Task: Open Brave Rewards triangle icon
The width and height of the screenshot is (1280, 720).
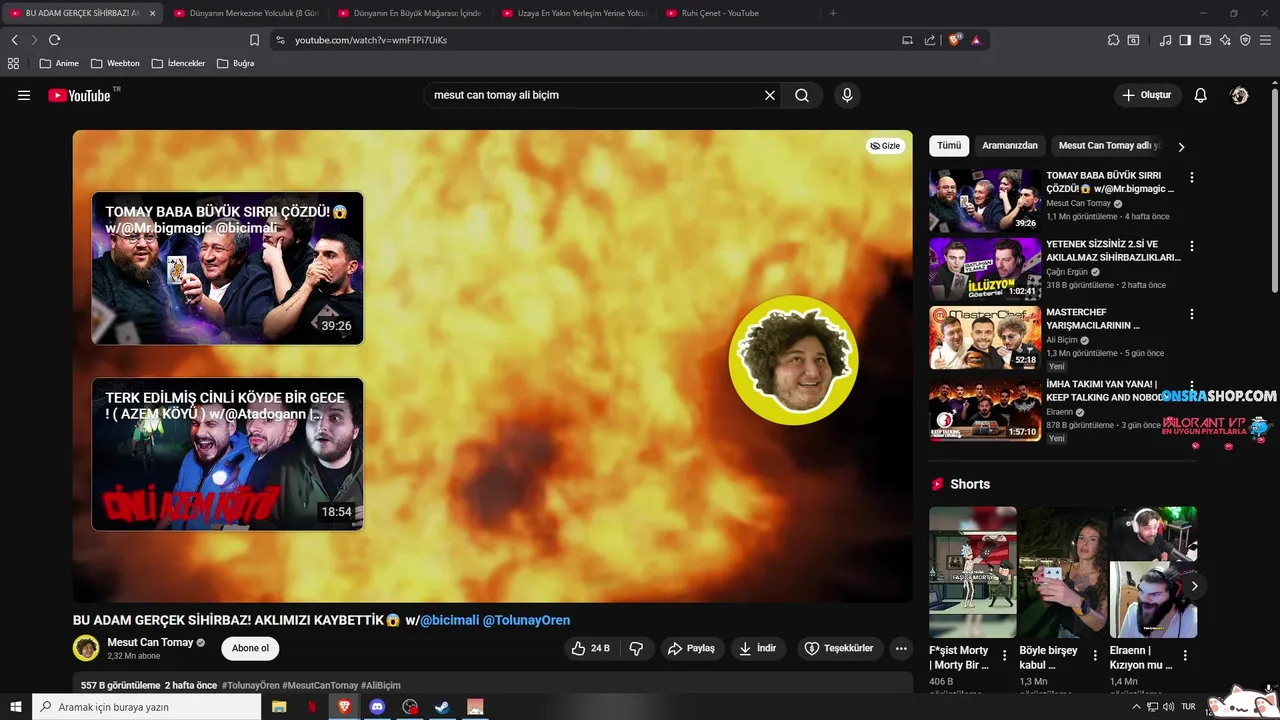Action: pos(976,40)
